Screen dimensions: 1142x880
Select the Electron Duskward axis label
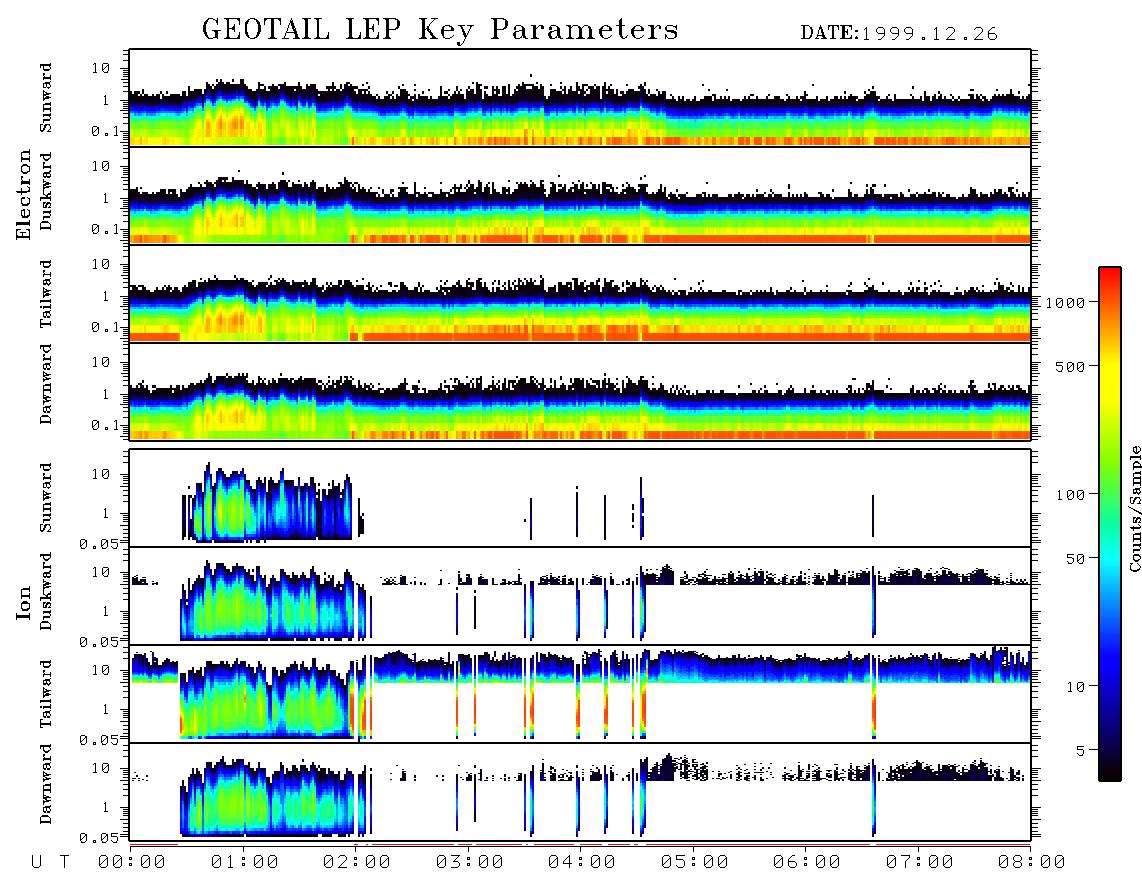(46, 192)
